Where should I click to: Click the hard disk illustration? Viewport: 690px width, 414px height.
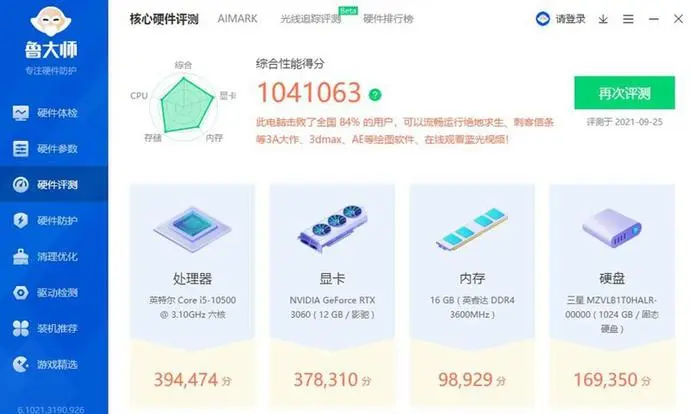point(612,228)
